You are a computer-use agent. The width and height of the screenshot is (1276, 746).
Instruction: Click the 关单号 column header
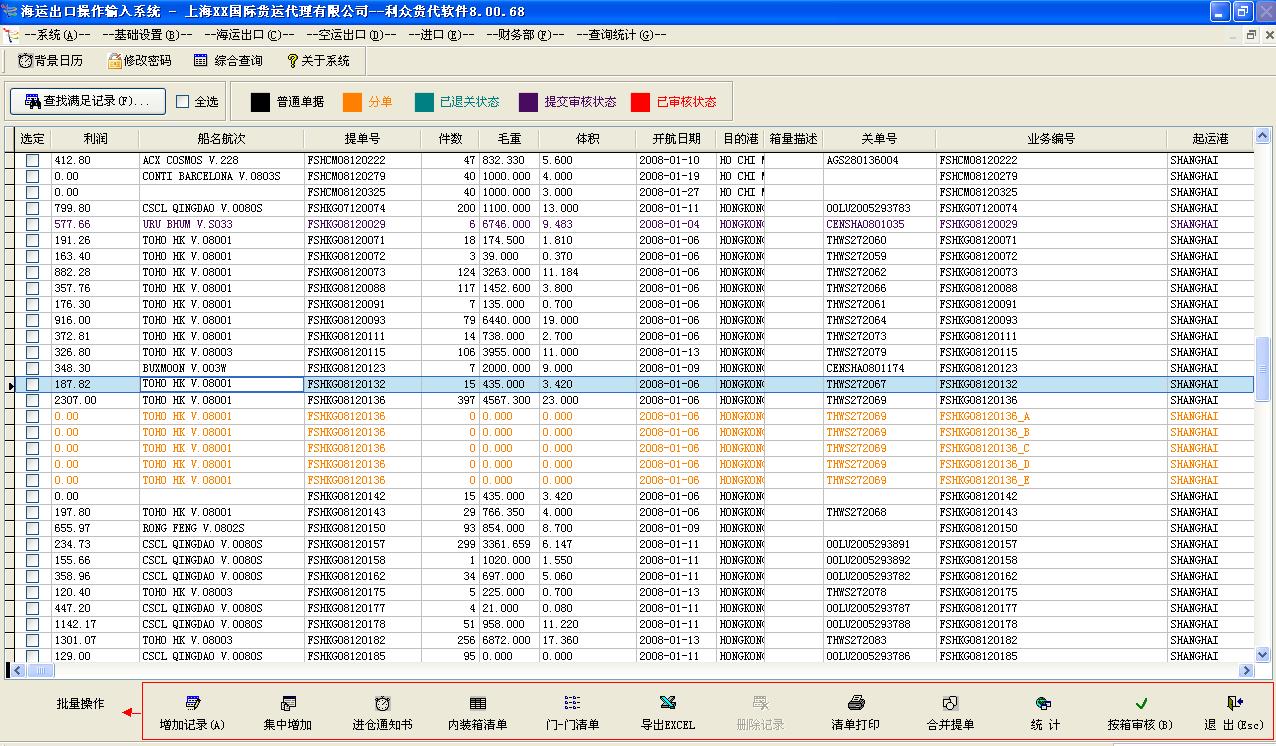pyautogui.click(x=879, y=139)
